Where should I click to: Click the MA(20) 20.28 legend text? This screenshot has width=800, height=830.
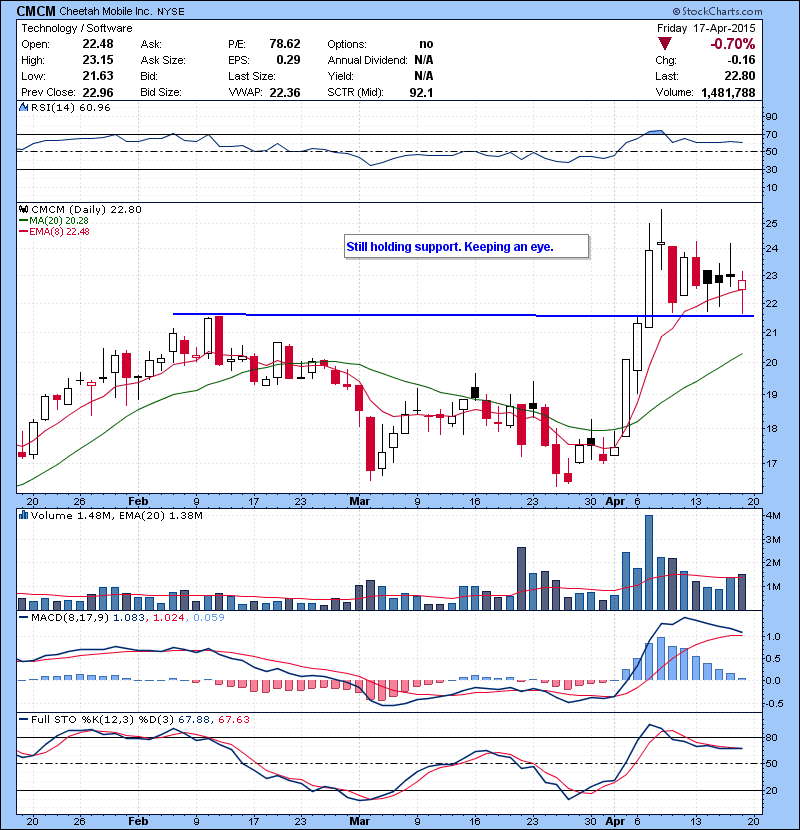[59, 221]
